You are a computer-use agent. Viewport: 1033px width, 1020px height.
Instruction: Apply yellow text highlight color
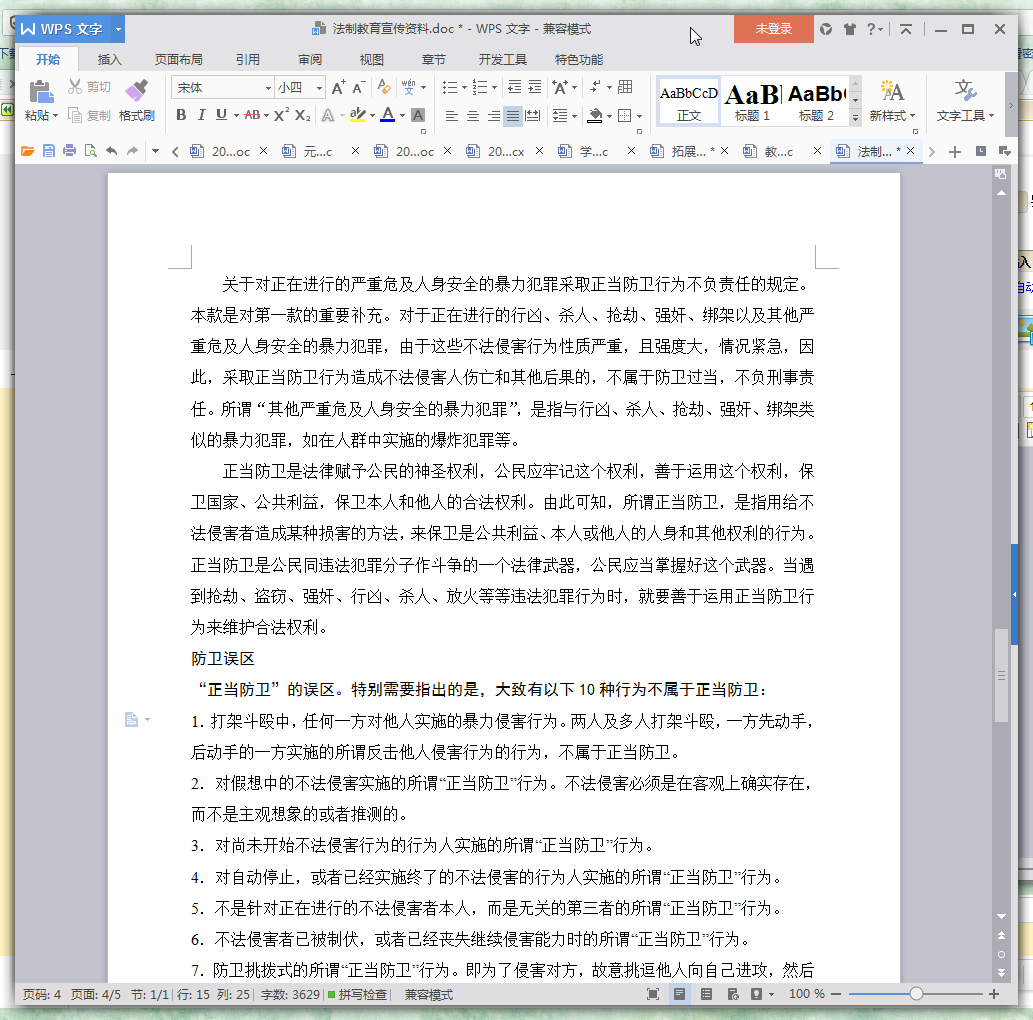pyautogui.click(x=357, y=115)
